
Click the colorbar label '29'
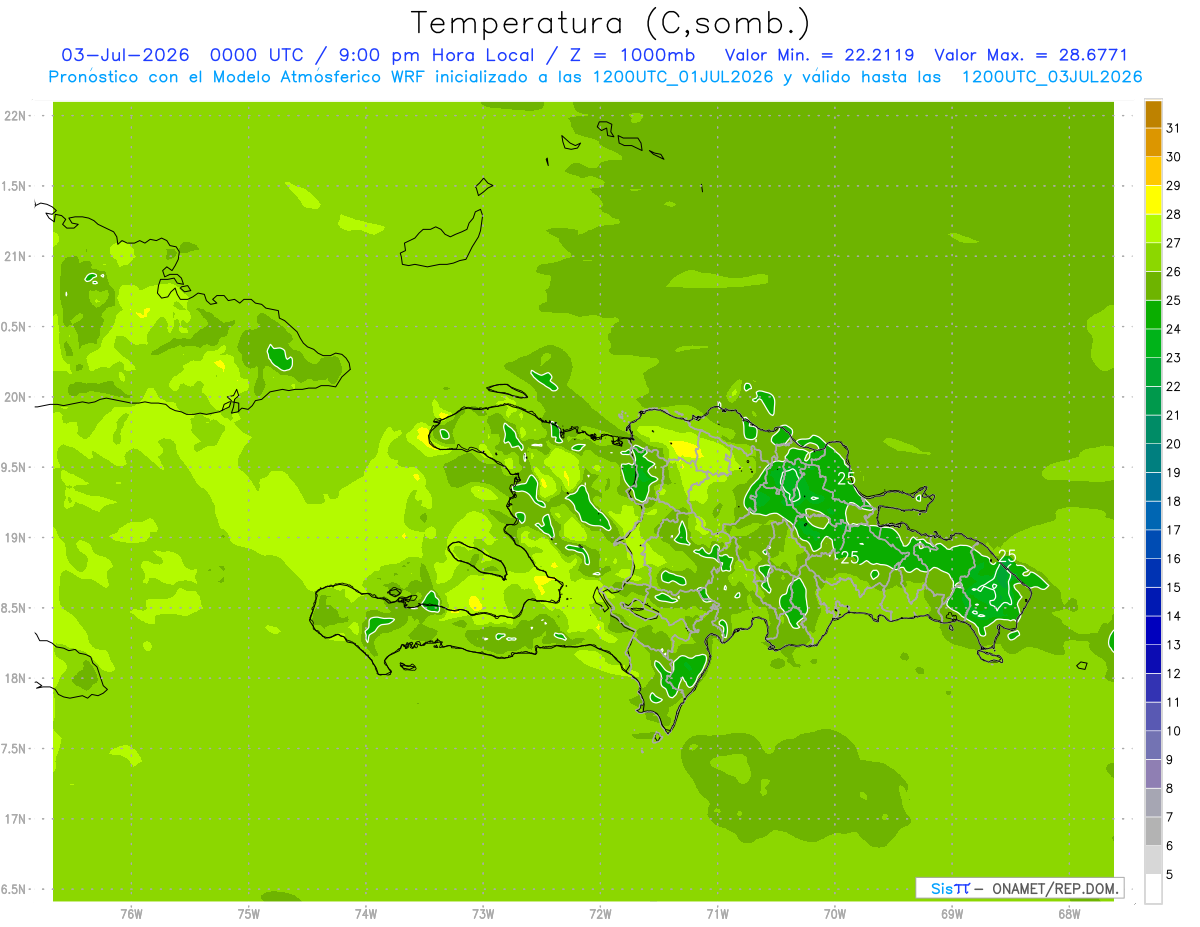coord(1174,186)
